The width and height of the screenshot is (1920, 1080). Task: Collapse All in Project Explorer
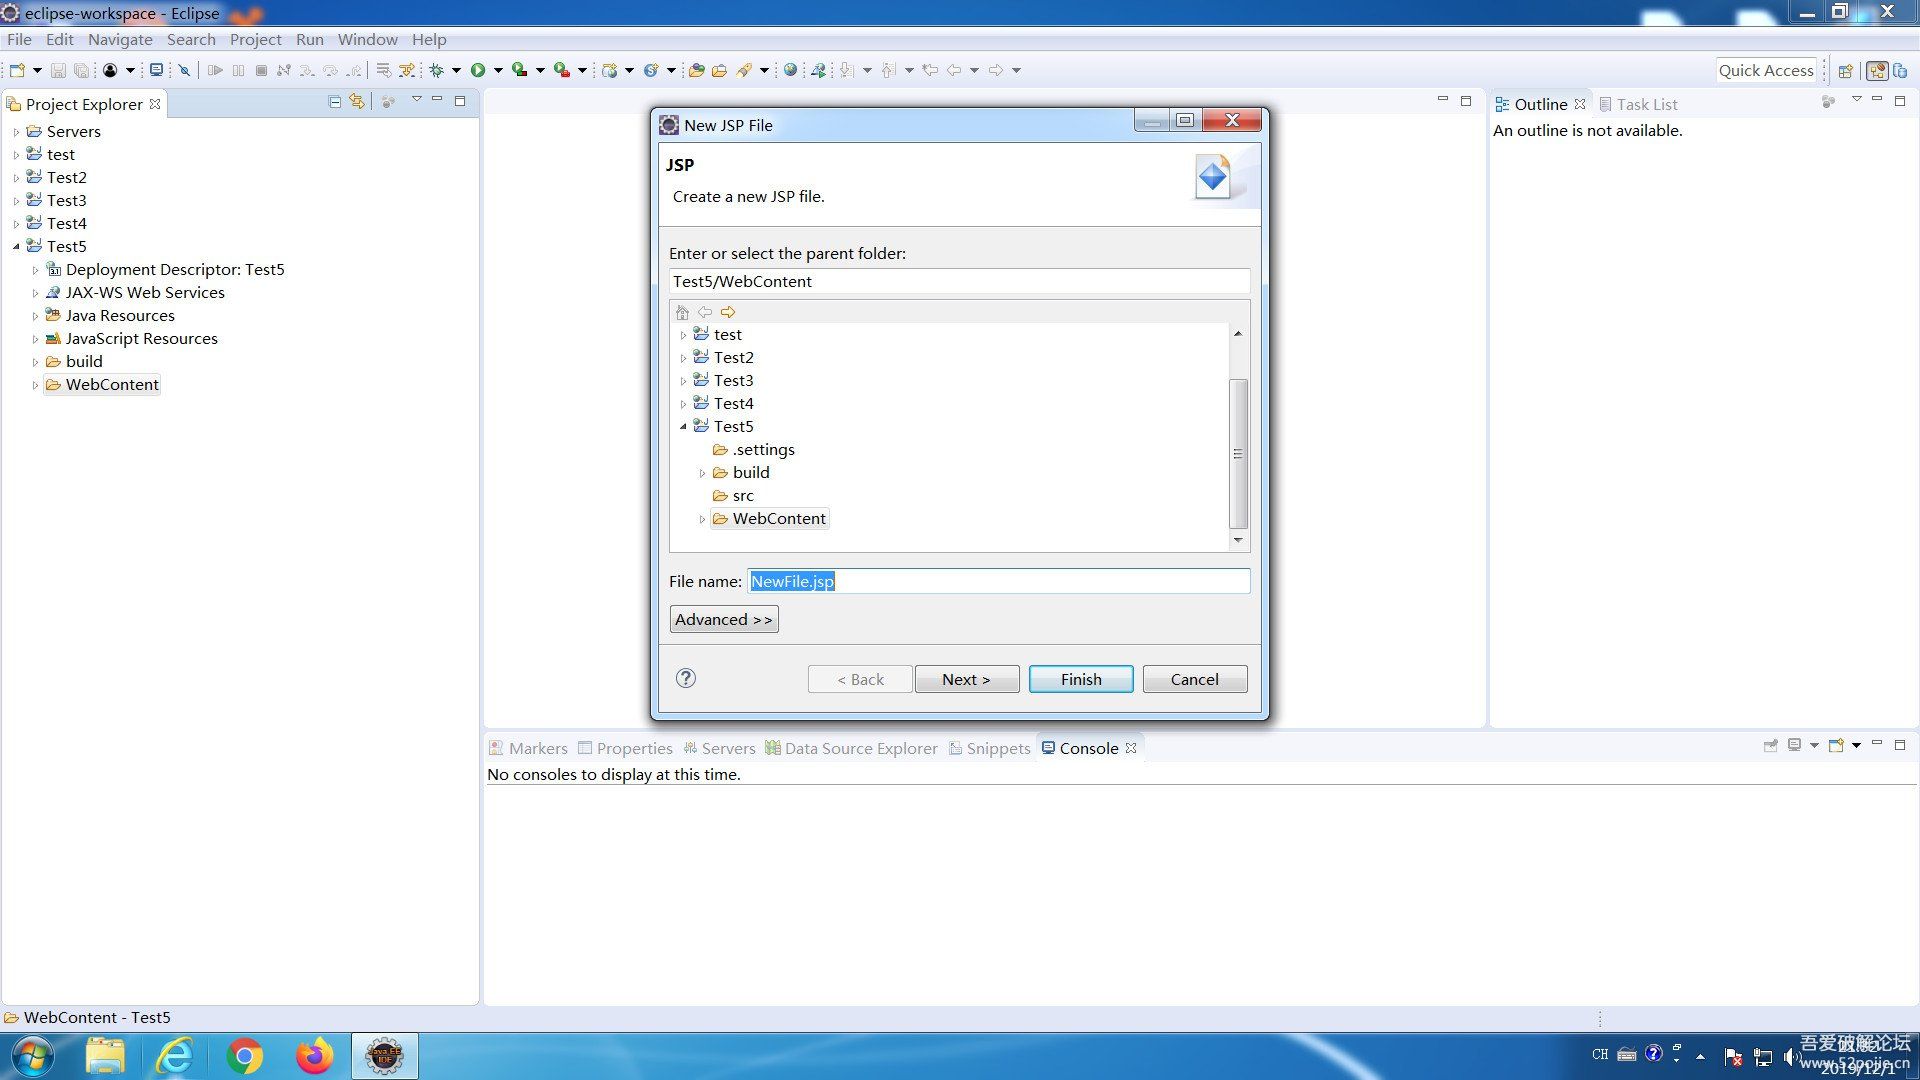335,102
